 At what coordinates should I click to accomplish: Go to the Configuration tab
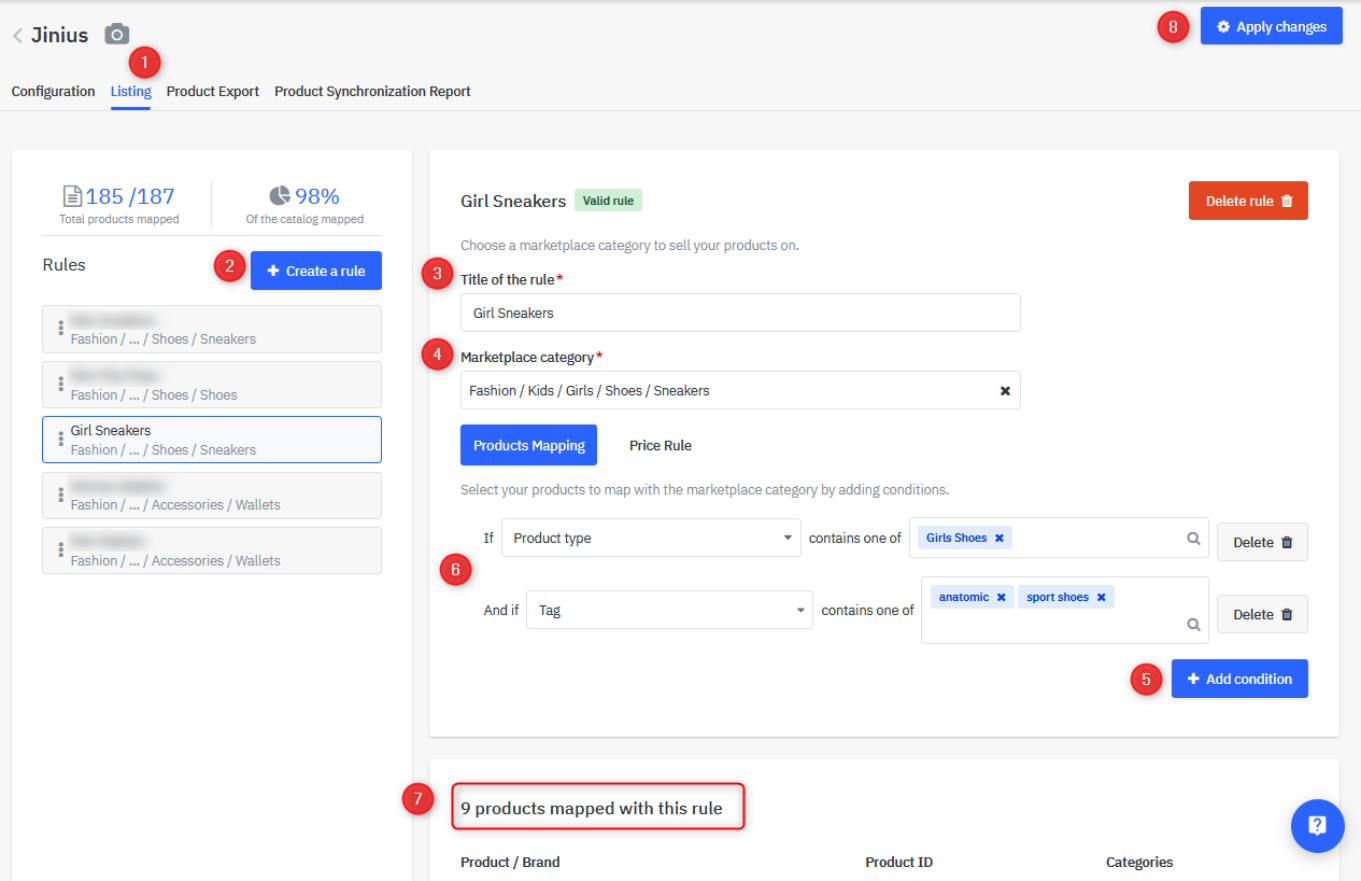click(x=53, y=91)
